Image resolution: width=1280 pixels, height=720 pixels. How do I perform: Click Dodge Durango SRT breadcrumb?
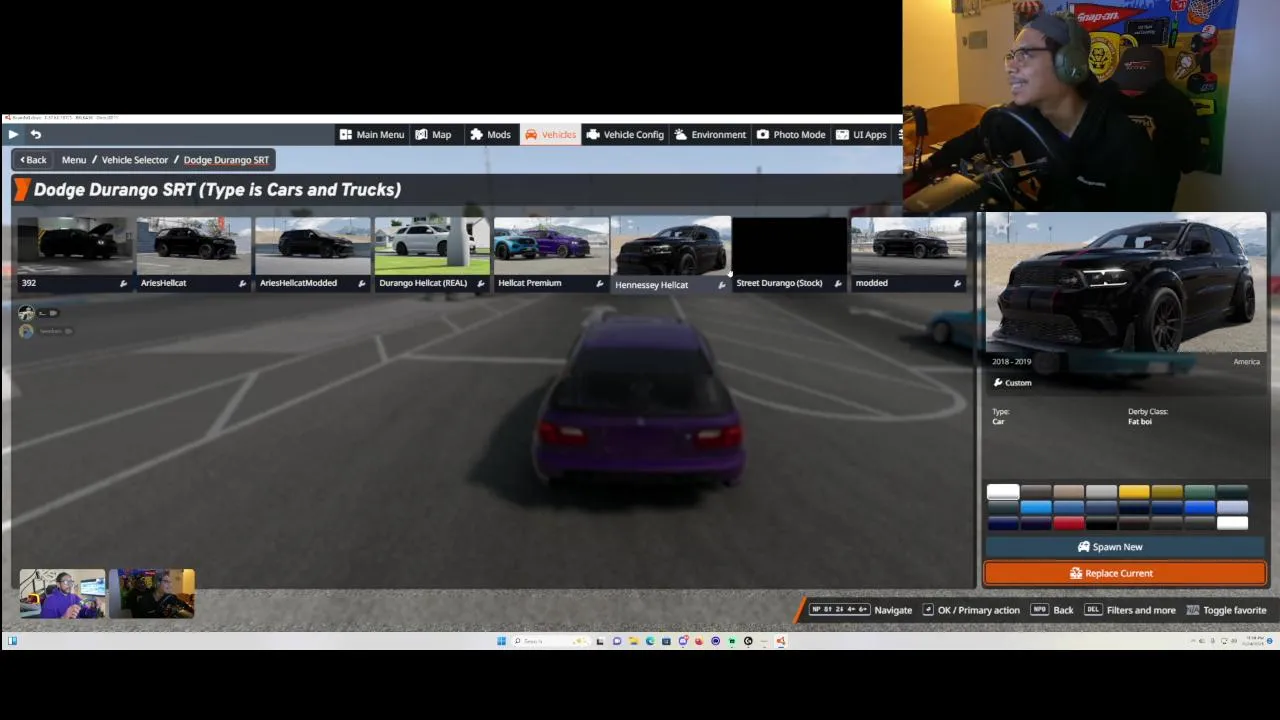point(226,160)
